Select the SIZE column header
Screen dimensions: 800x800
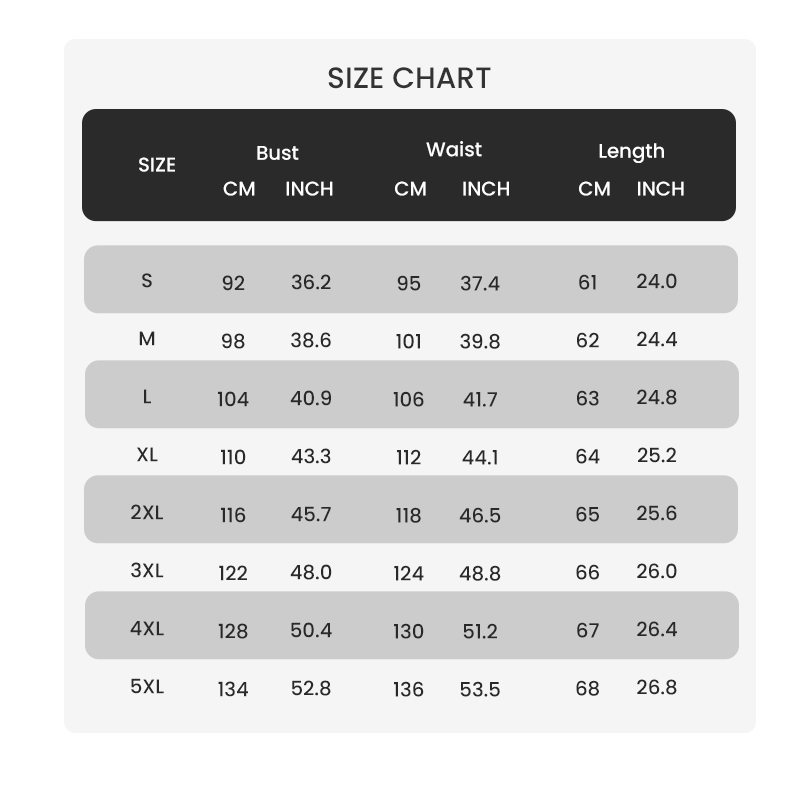157,165
